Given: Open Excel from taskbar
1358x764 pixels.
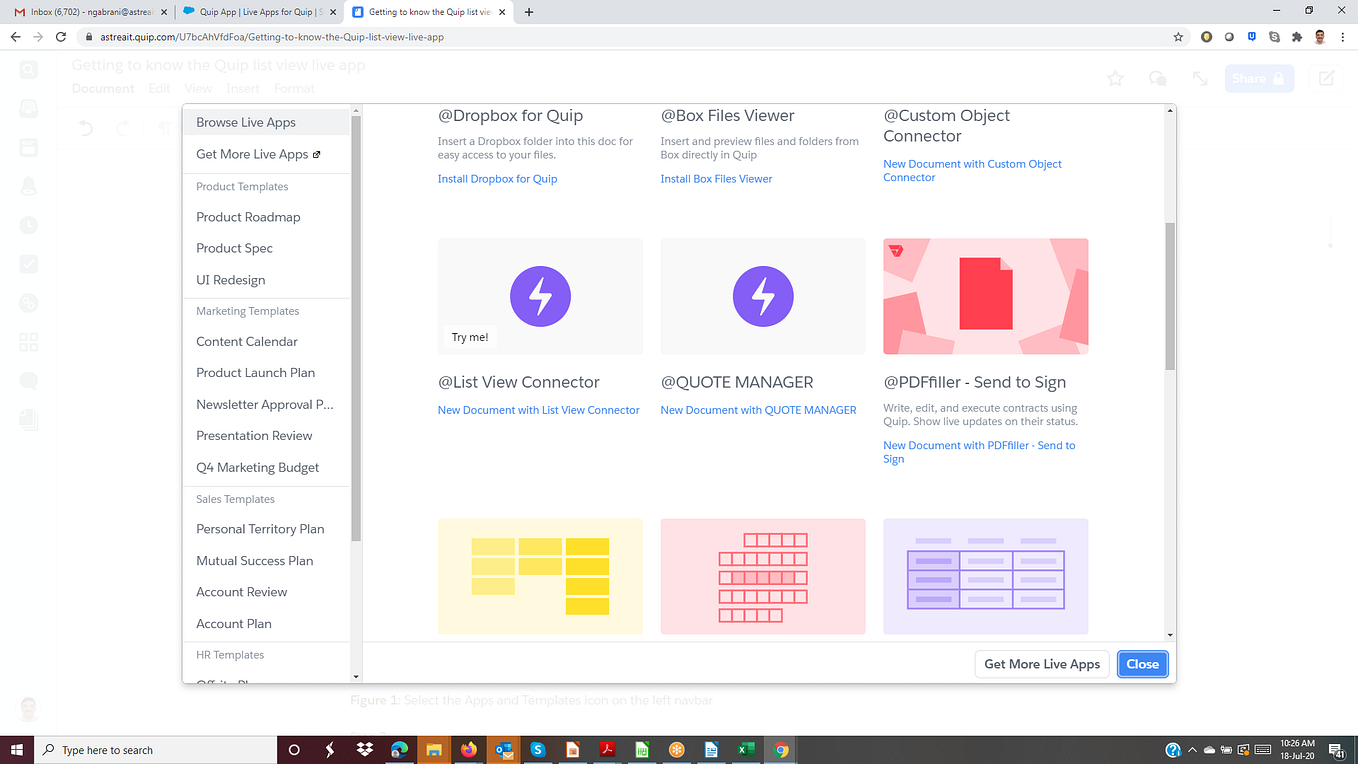Looking at the screenshot, I should (746, 750).
